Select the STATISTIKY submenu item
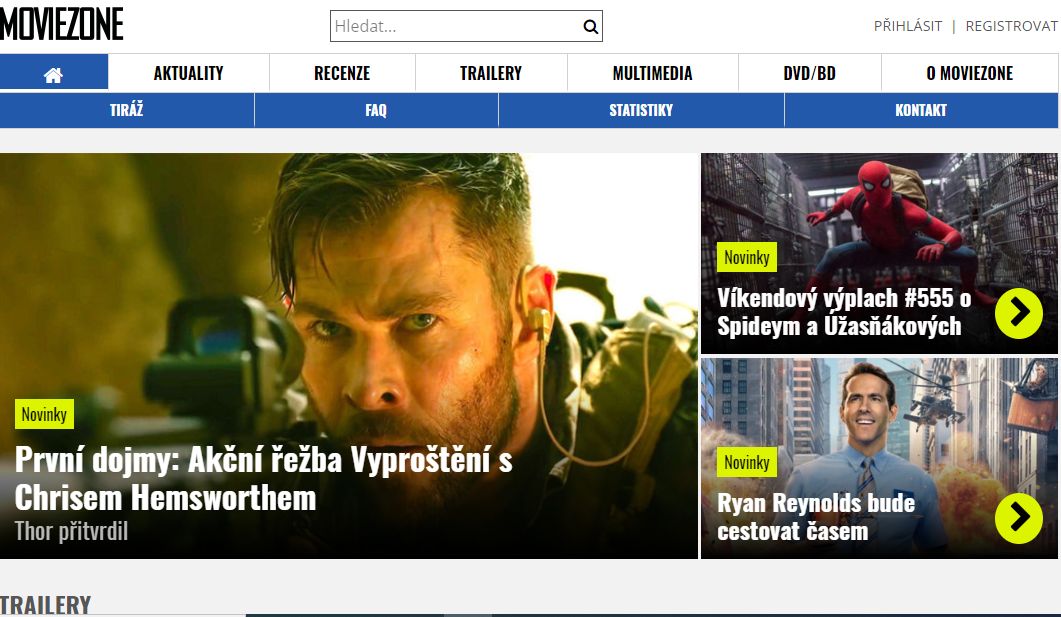 tap(641, 110)
